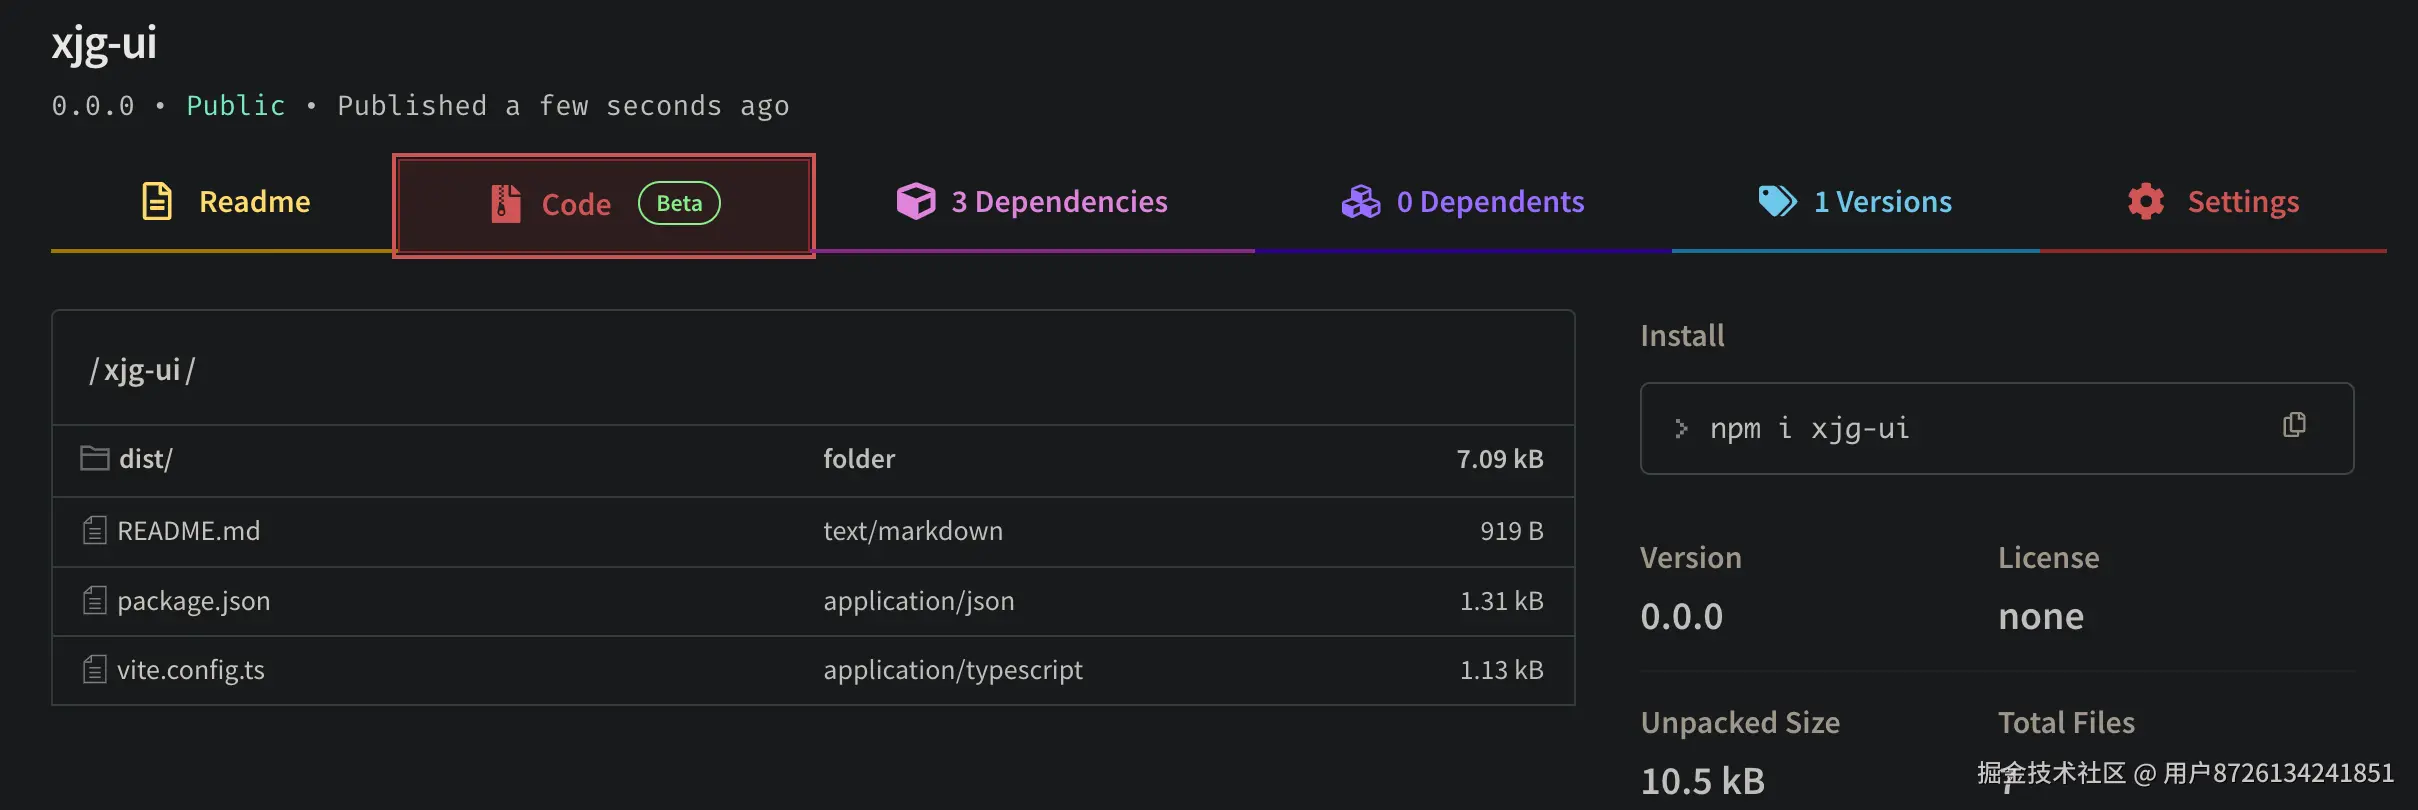The height and width of the screenshot is (810, 2418).
Task: Click the README.md file icon
Action: 95,530
